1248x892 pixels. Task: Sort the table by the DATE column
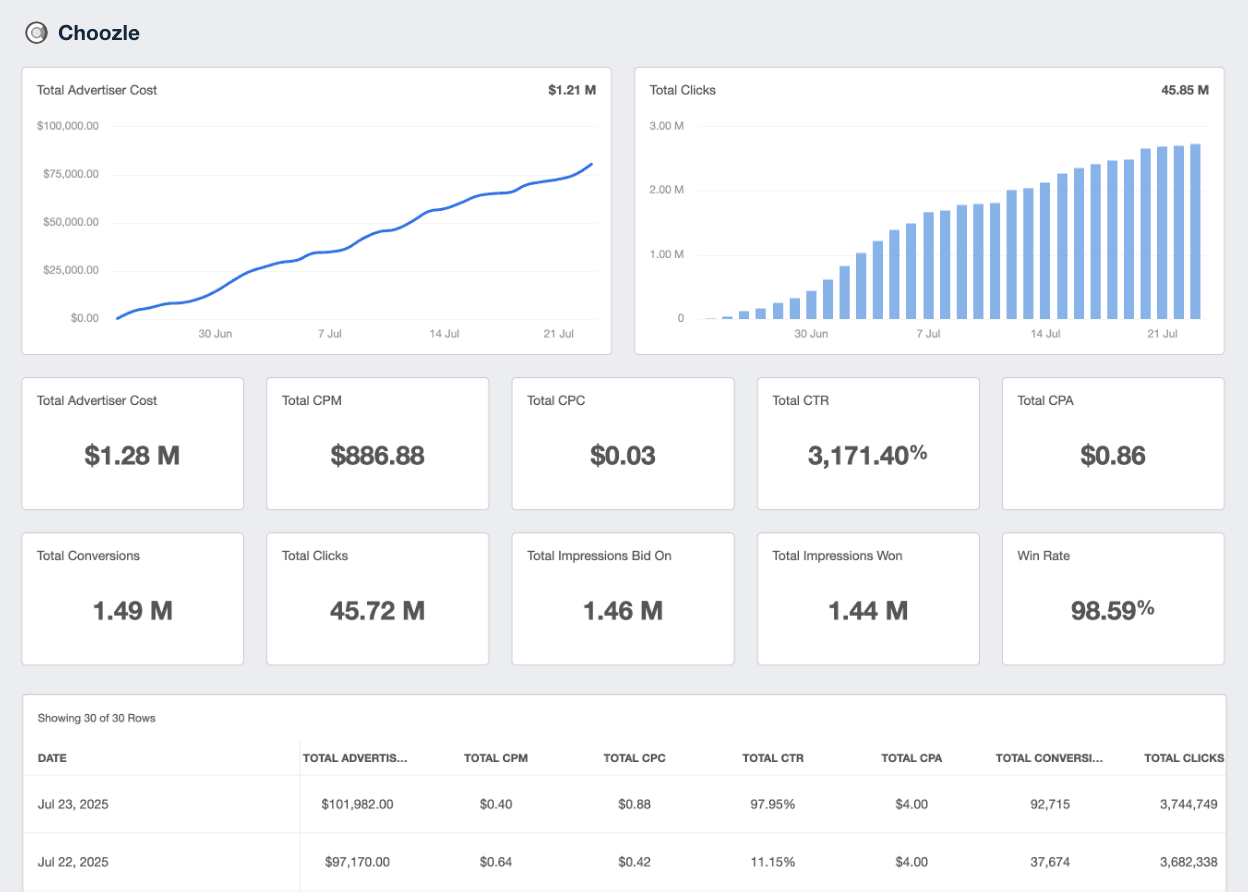52,758
